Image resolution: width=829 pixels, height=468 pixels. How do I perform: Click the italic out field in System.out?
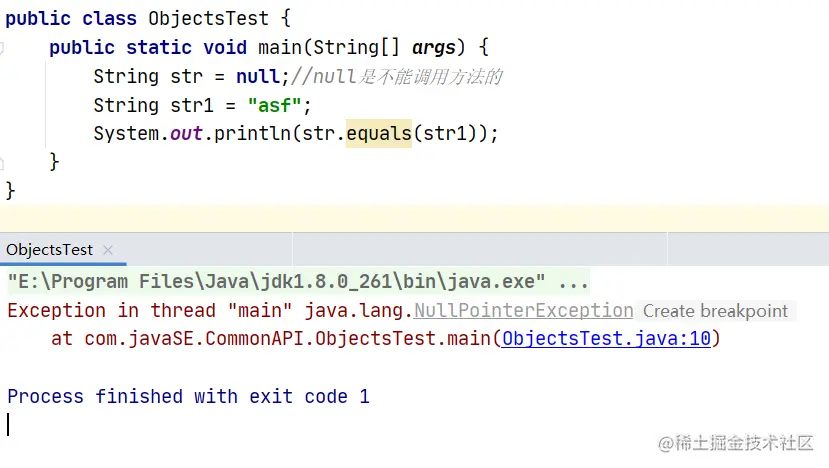click(186, 134)
